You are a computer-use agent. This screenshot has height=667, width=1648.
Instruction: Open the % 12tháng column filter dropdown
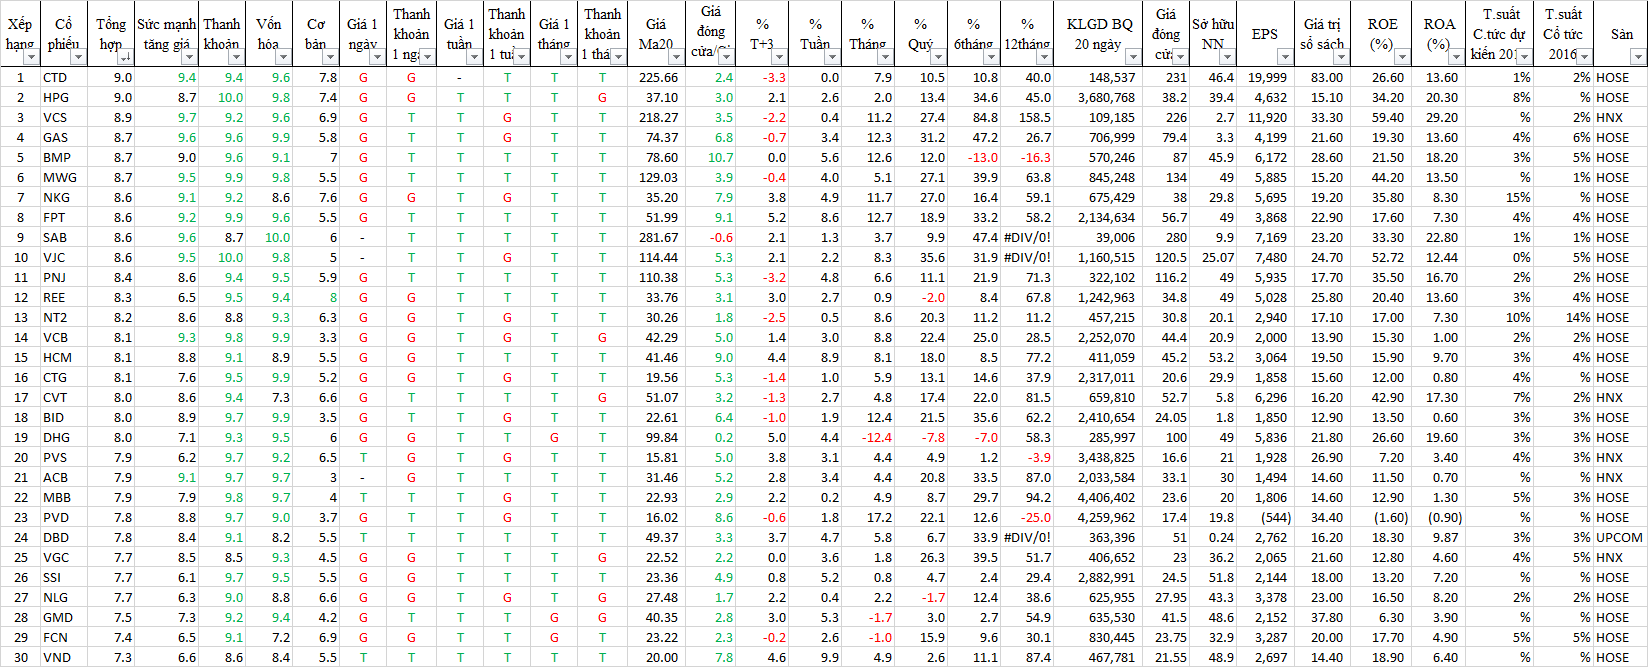tap(1044, 57)
